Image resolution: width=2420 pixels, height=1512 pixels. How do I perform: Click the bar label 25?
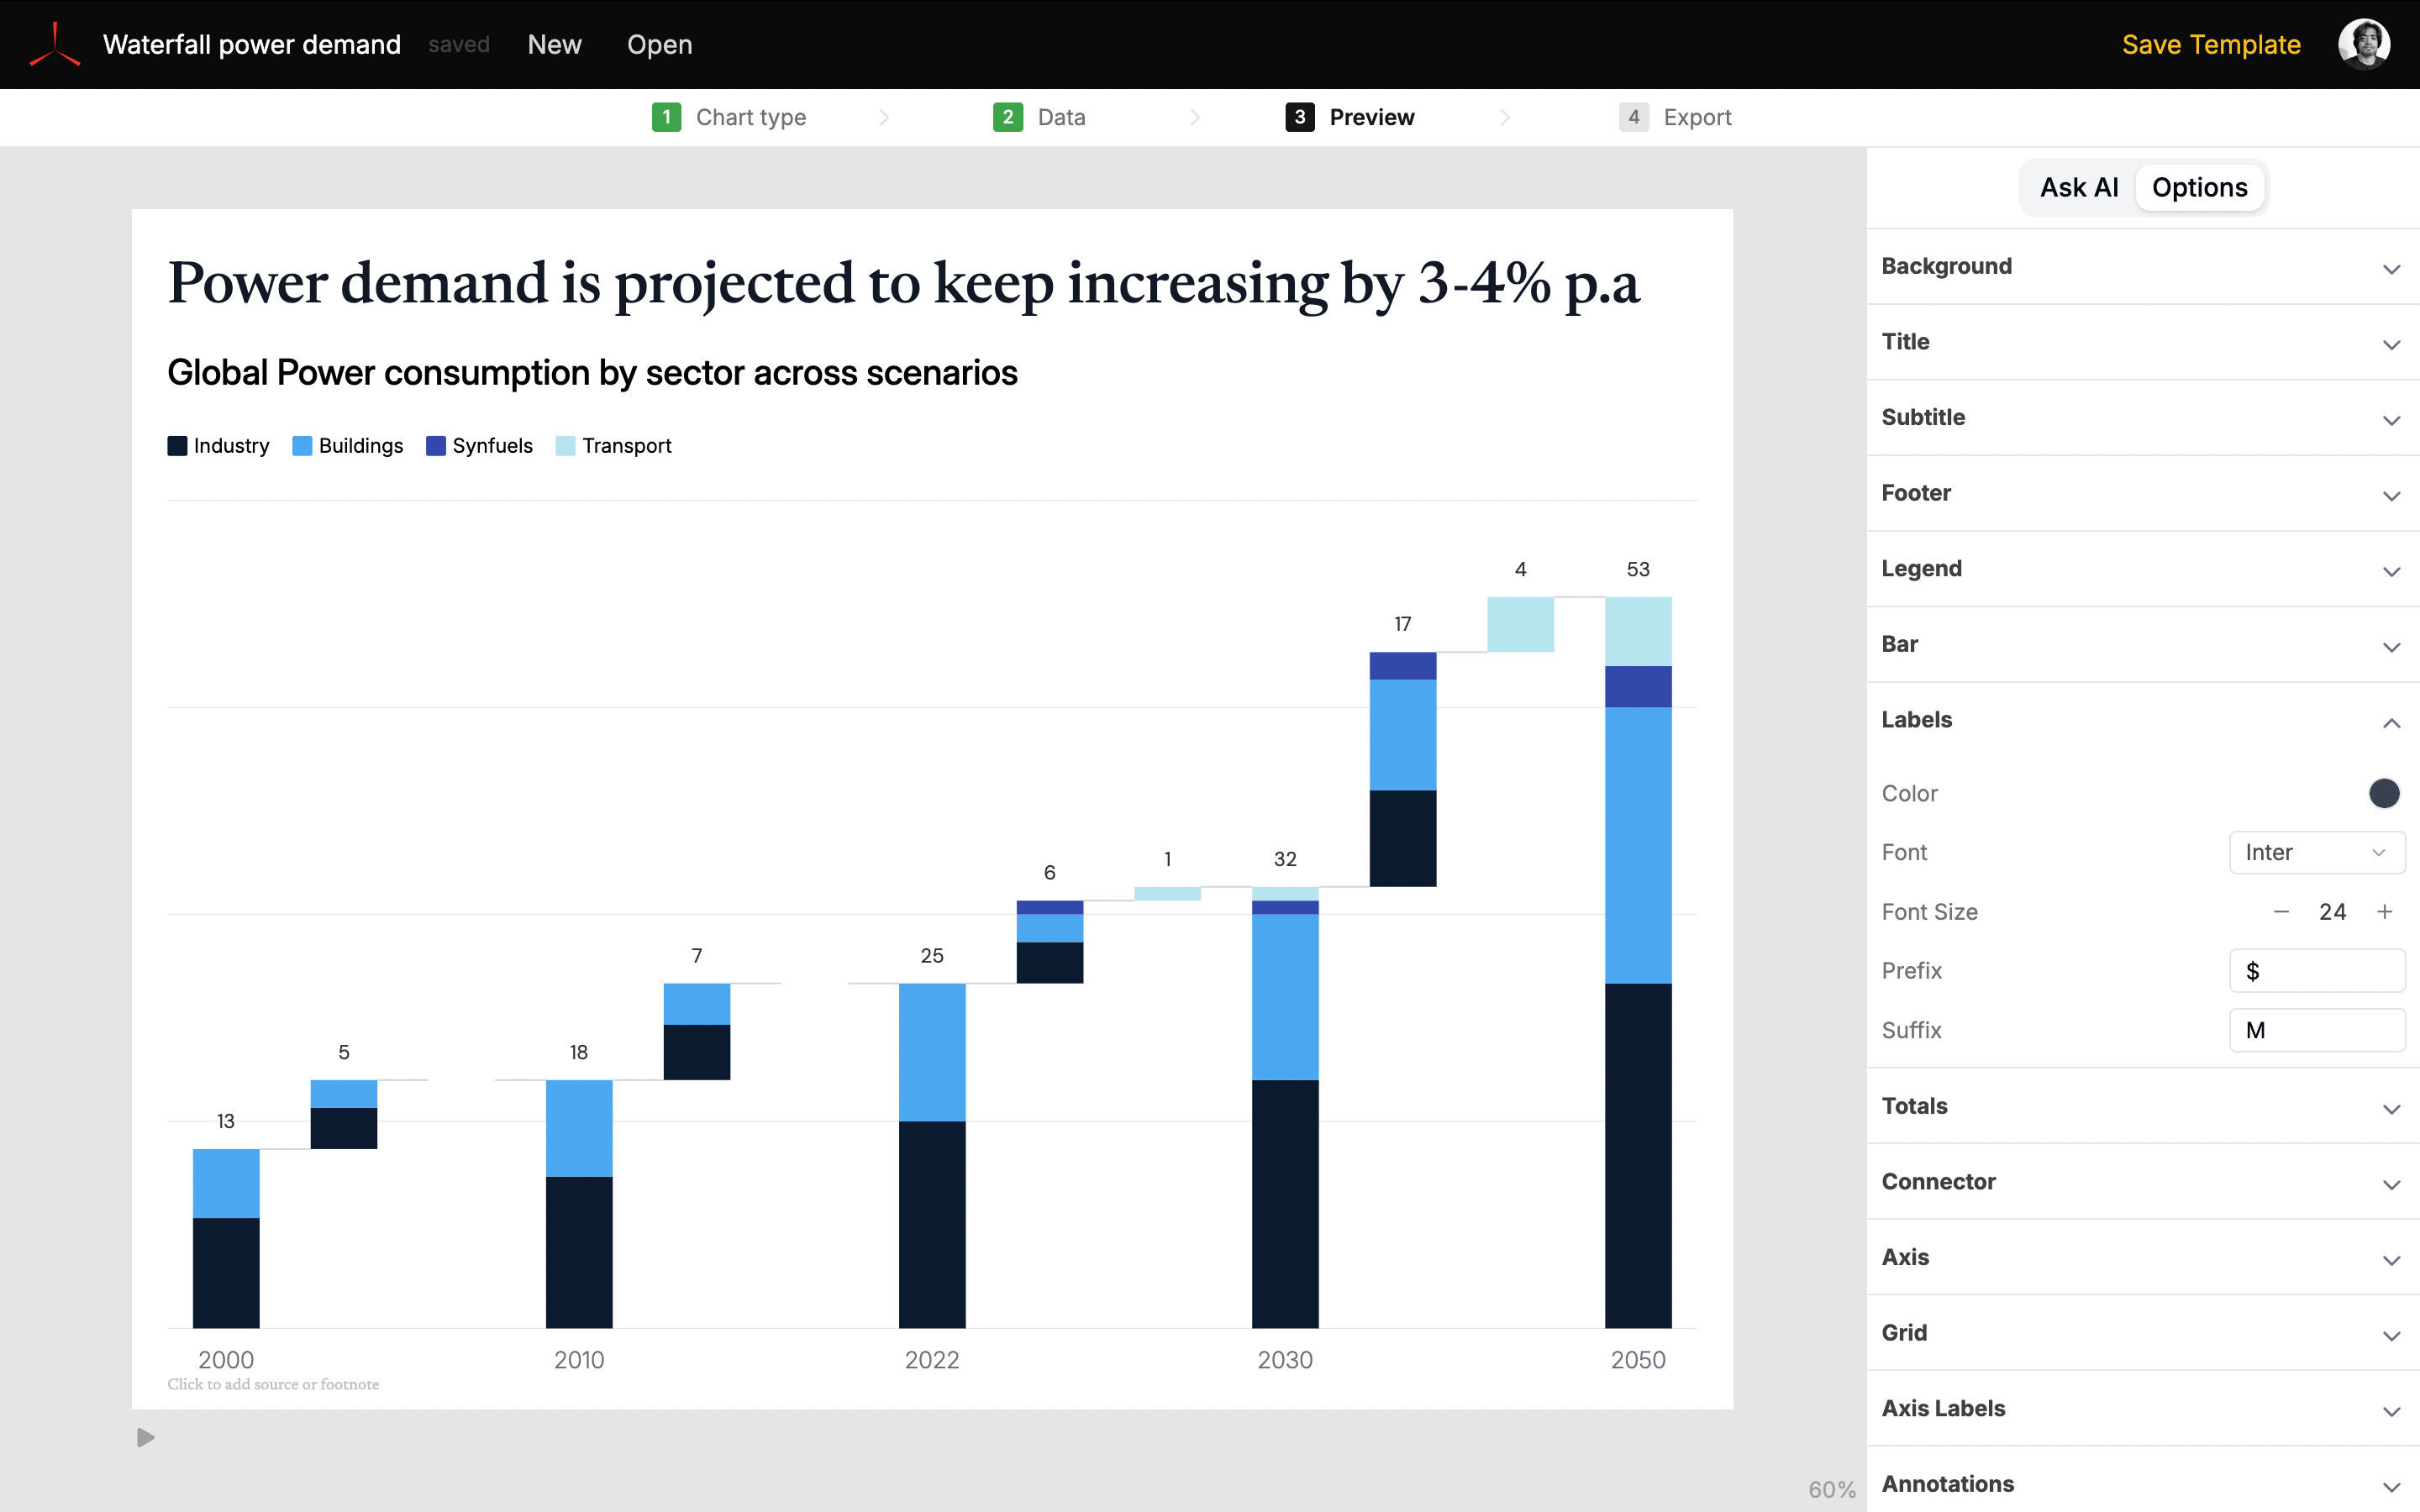tap(932, 956)
